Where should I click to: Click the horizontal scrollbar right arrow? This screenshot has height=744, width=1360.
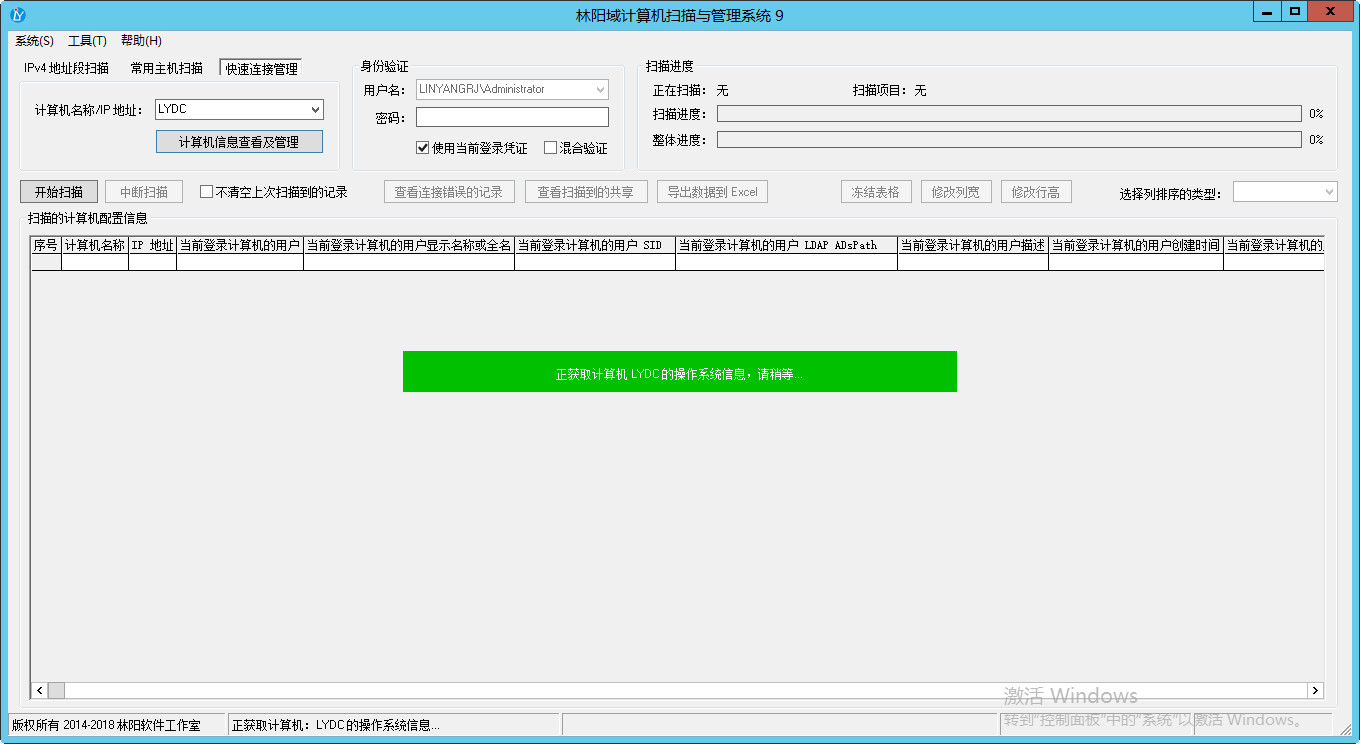(x=1315, y=691)
